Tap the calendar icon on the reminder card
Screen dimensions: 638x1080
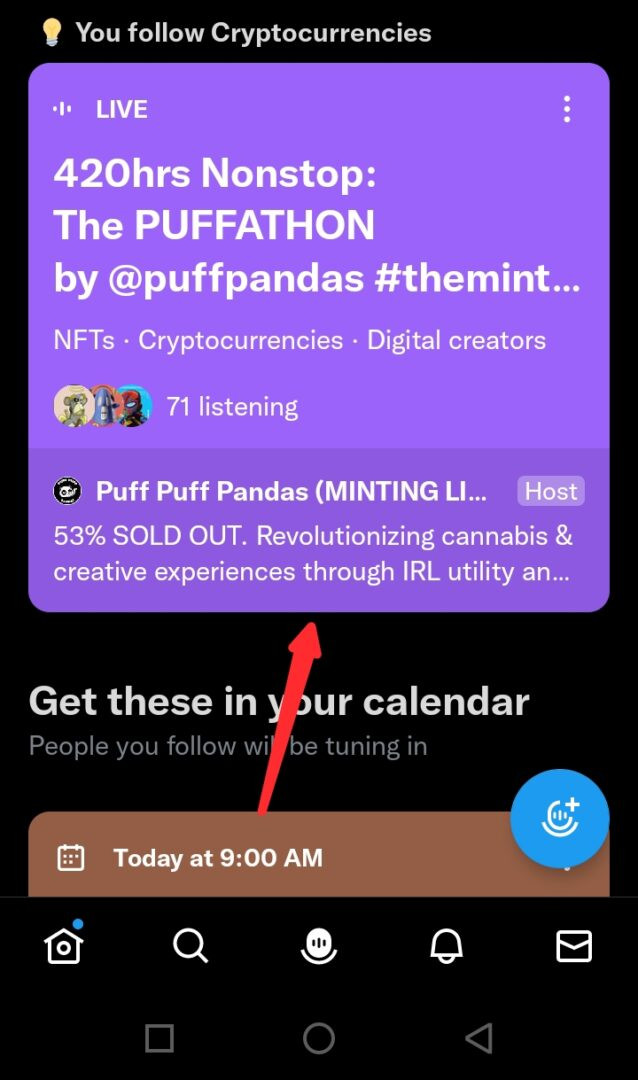point(70,858)
